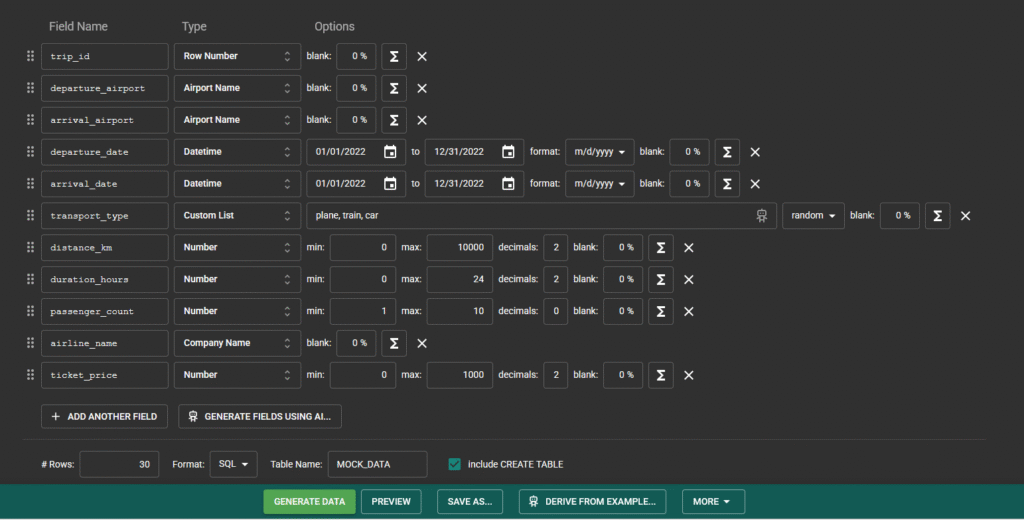Click the AI generate icon in transport_type list
This screenshot has width=1024, height=520.
point(762,215)
